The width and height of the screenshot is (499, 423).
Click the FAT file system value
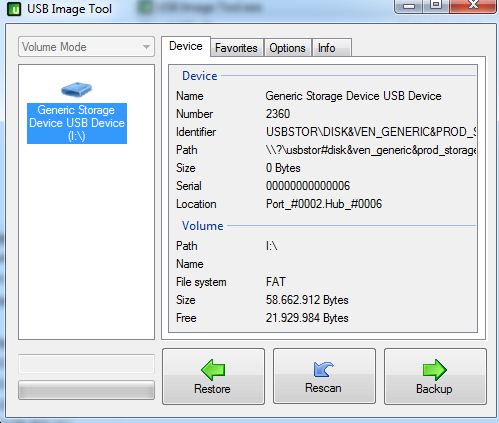point(276,282)
